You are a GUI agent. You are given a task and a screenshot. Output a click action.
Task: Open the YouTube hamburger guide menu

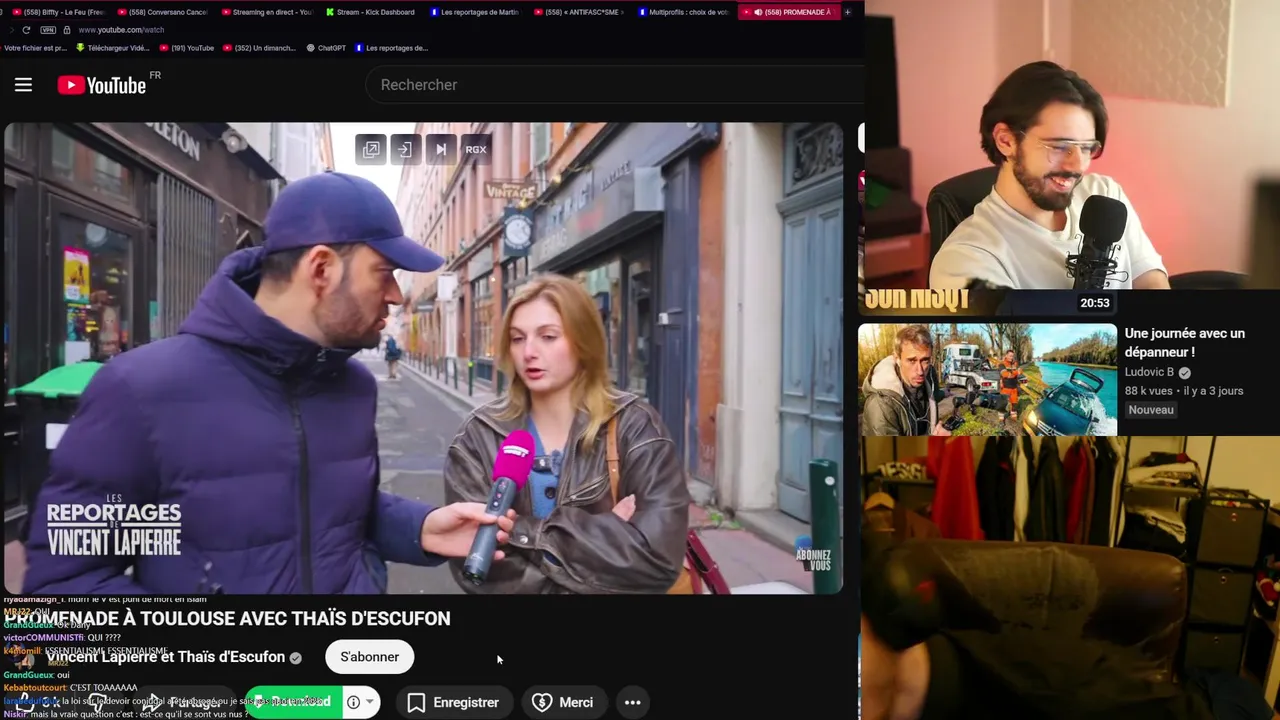tap(23, 85)
